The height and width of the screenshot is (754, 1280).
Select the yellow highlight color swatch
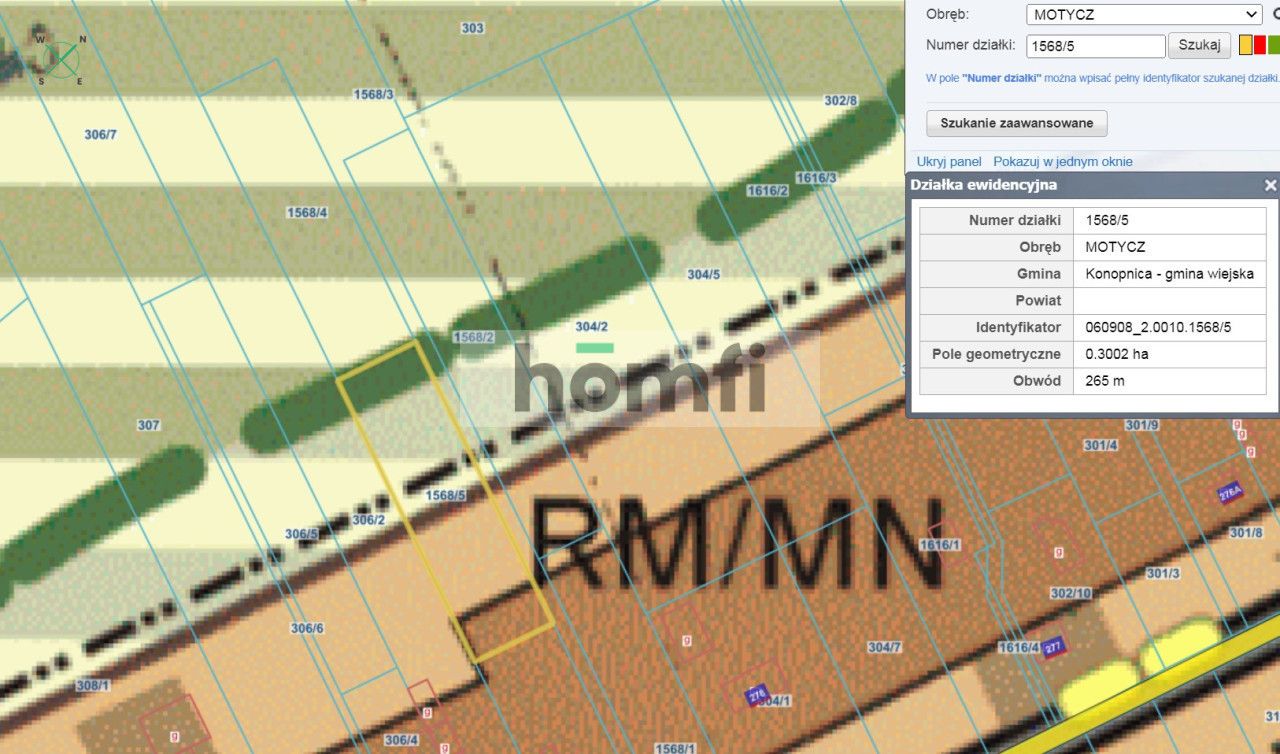click(1246, 45)
